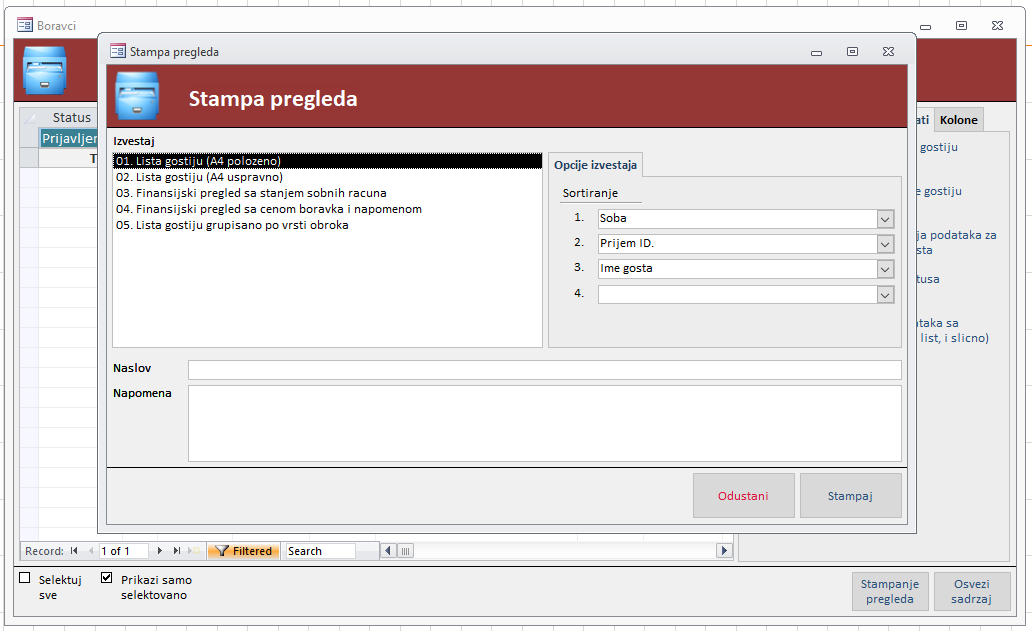Click into the Naslov text field
This screenshot has width=1032, height=631.
(x=544, y=370)
